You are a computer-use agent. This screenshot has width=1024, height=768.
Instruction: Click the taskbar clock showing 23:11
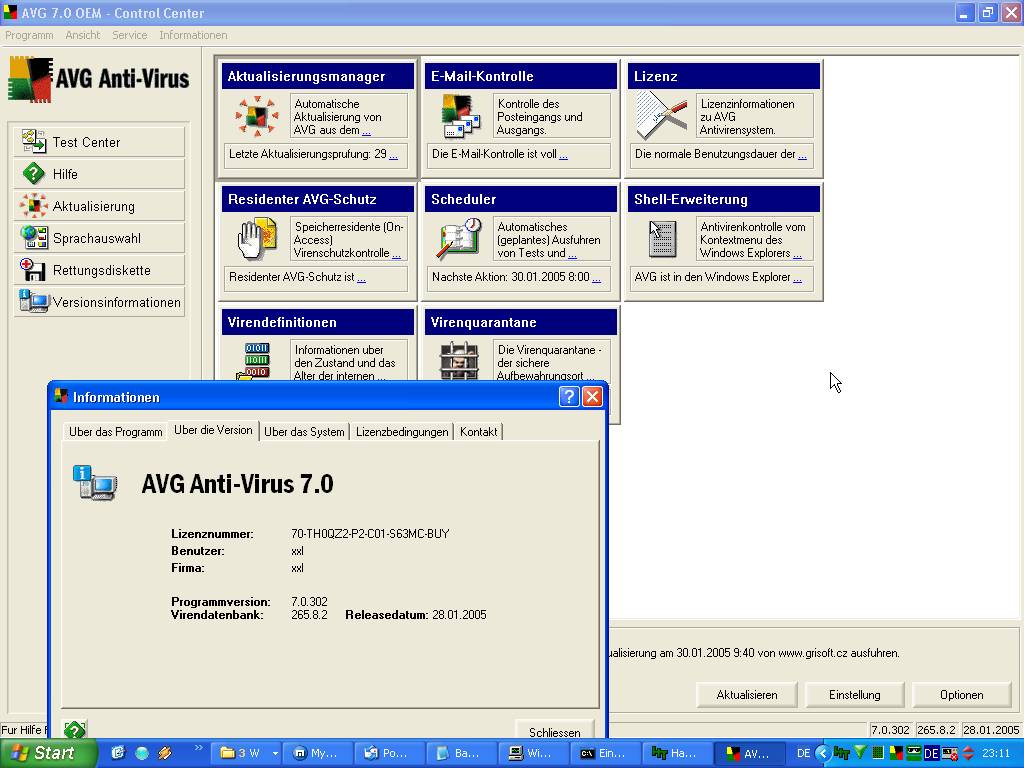(x=996, y=754)
